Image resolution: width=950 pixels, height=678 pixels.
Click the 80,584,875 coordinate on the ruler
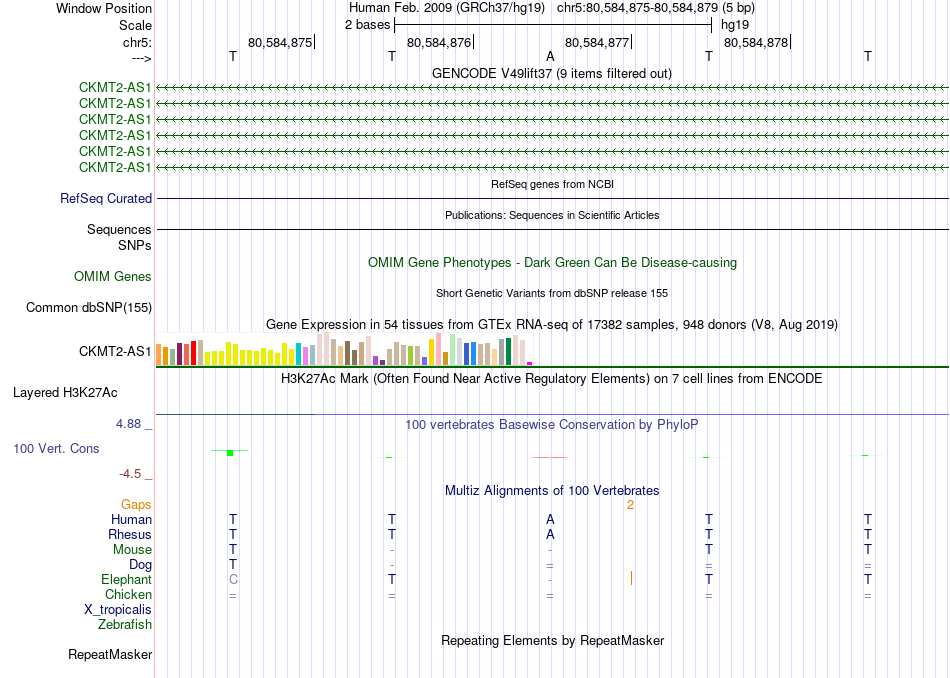(280, 42)
